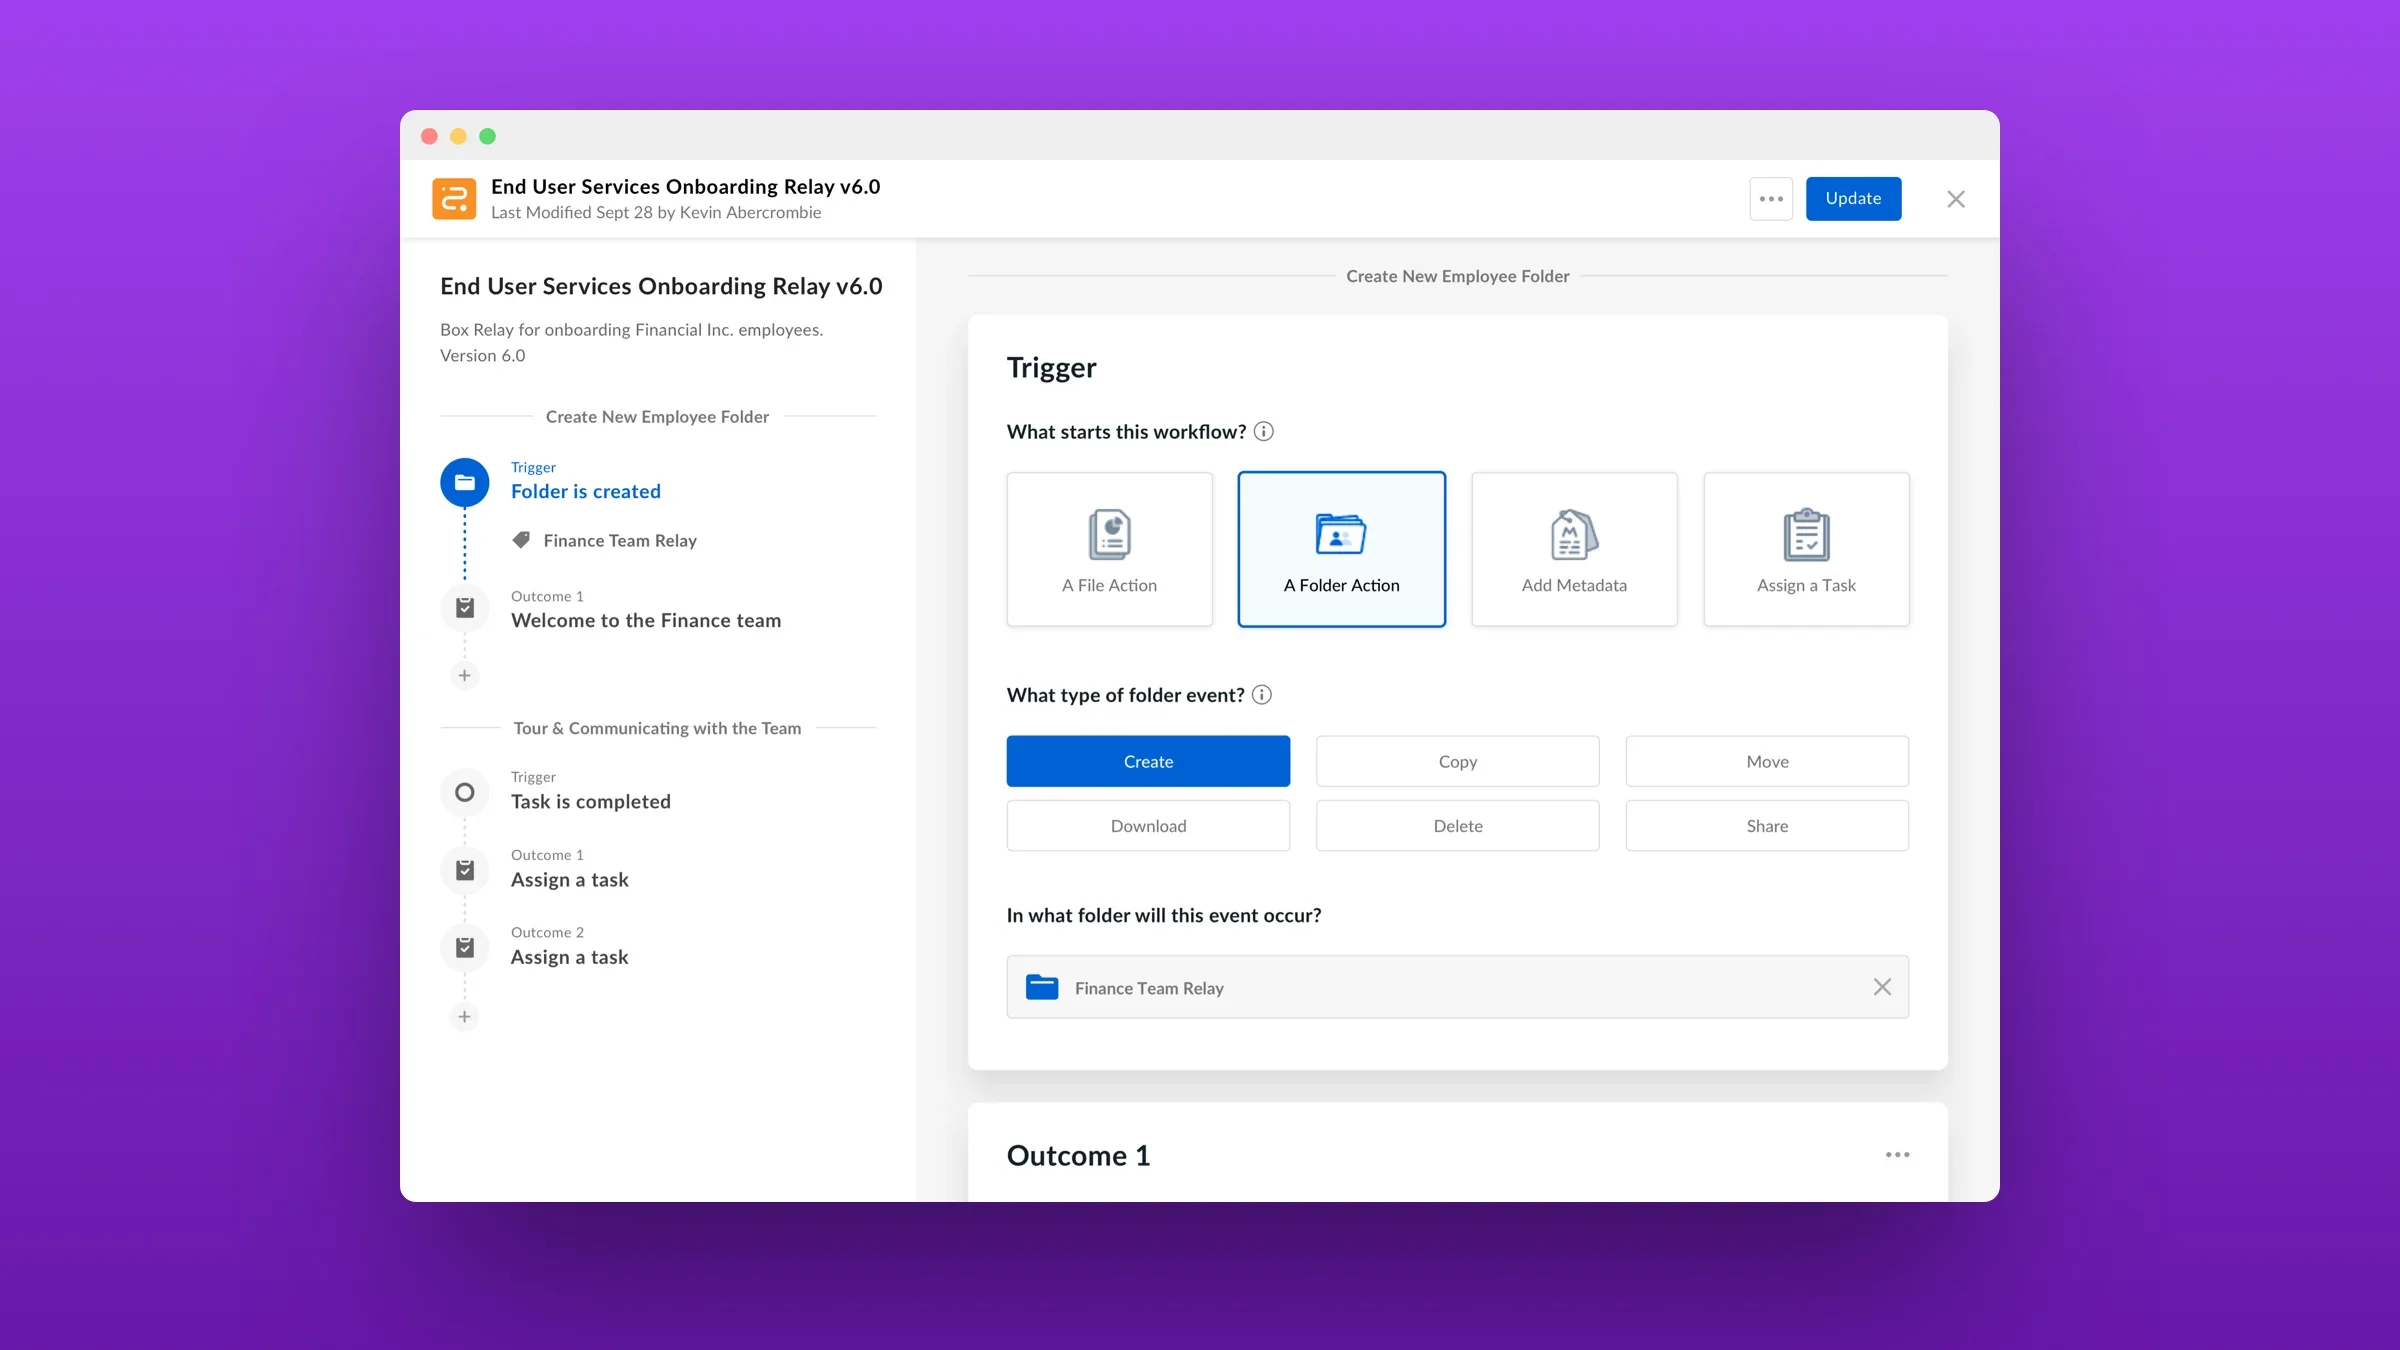Open the Outcome 1 ellipsis options menu
The width and height of the screenshot is (2400, 1350).
1897,1155
